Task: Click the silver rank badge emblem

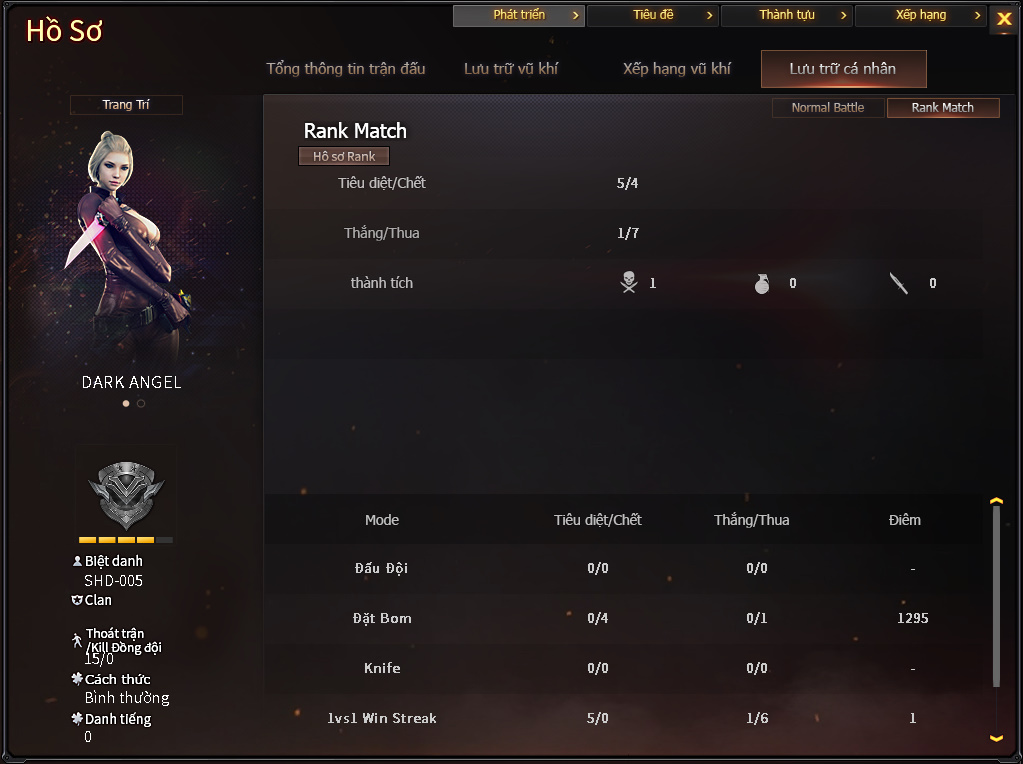Action: coord(126,495)
